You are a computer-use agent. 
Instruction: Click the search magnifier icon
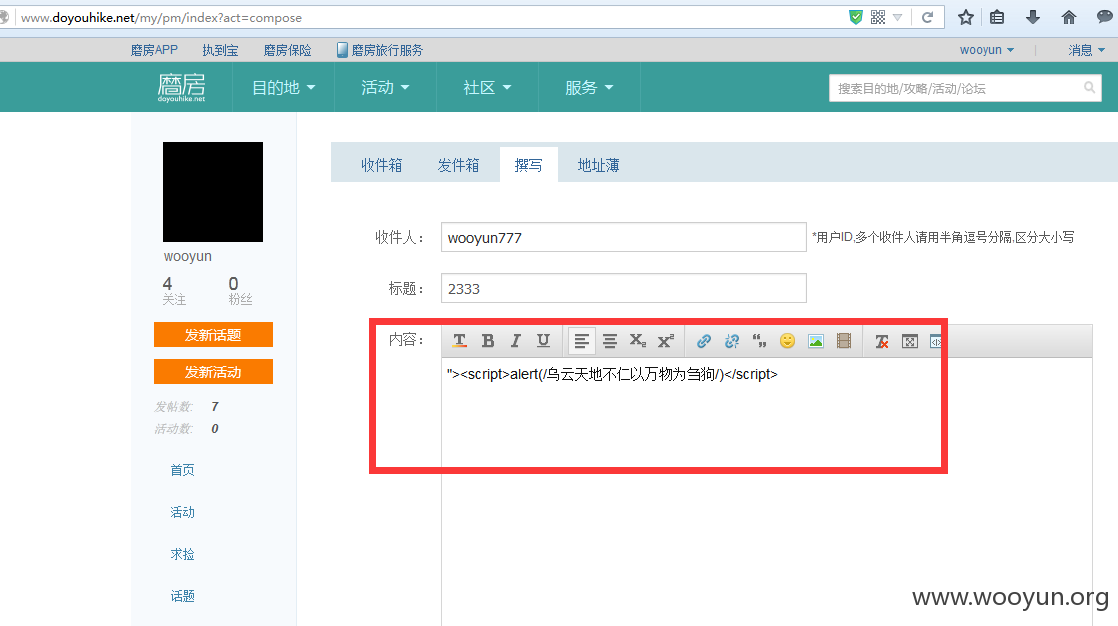point(1089,87)
